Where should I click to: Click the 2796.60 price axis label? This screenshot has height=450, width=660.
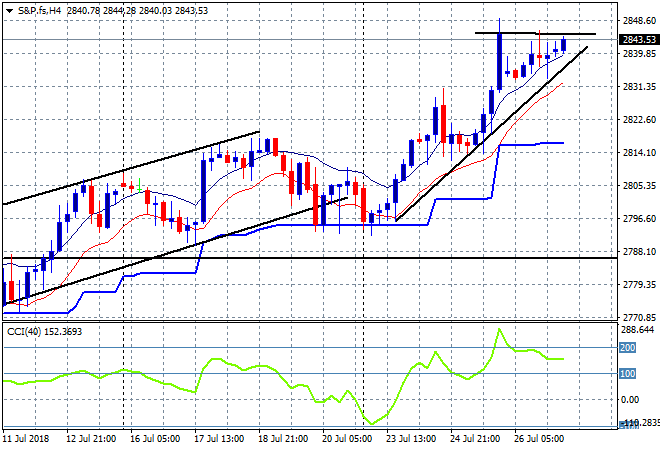[x=639, y=218]
